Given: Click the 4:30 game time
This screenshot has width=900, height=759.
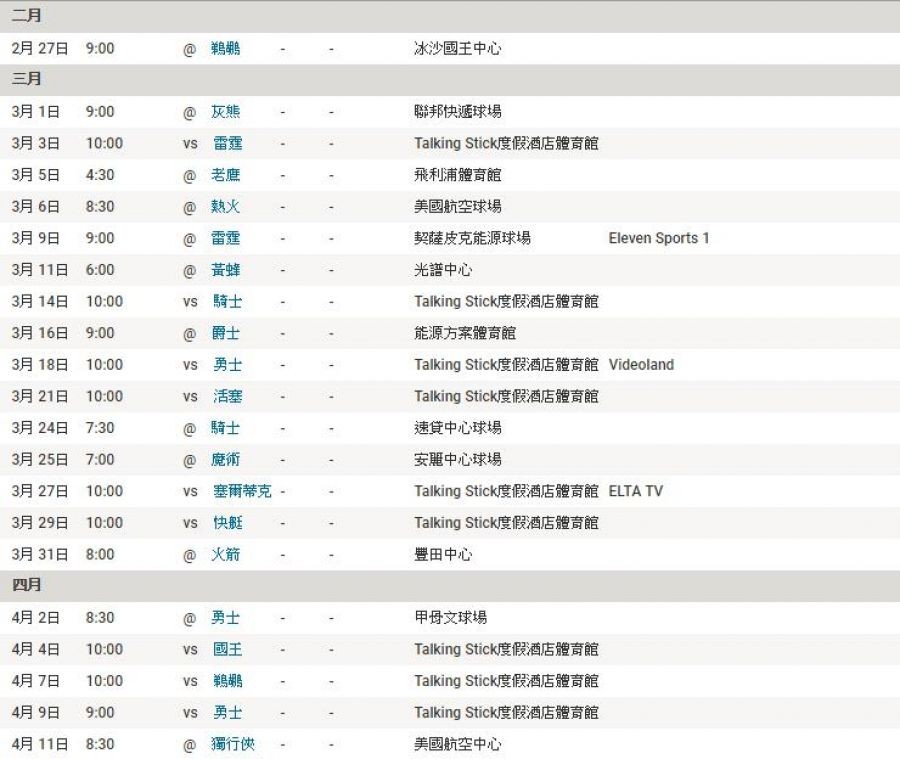Looking at the screenshot, I should [100, 175].
